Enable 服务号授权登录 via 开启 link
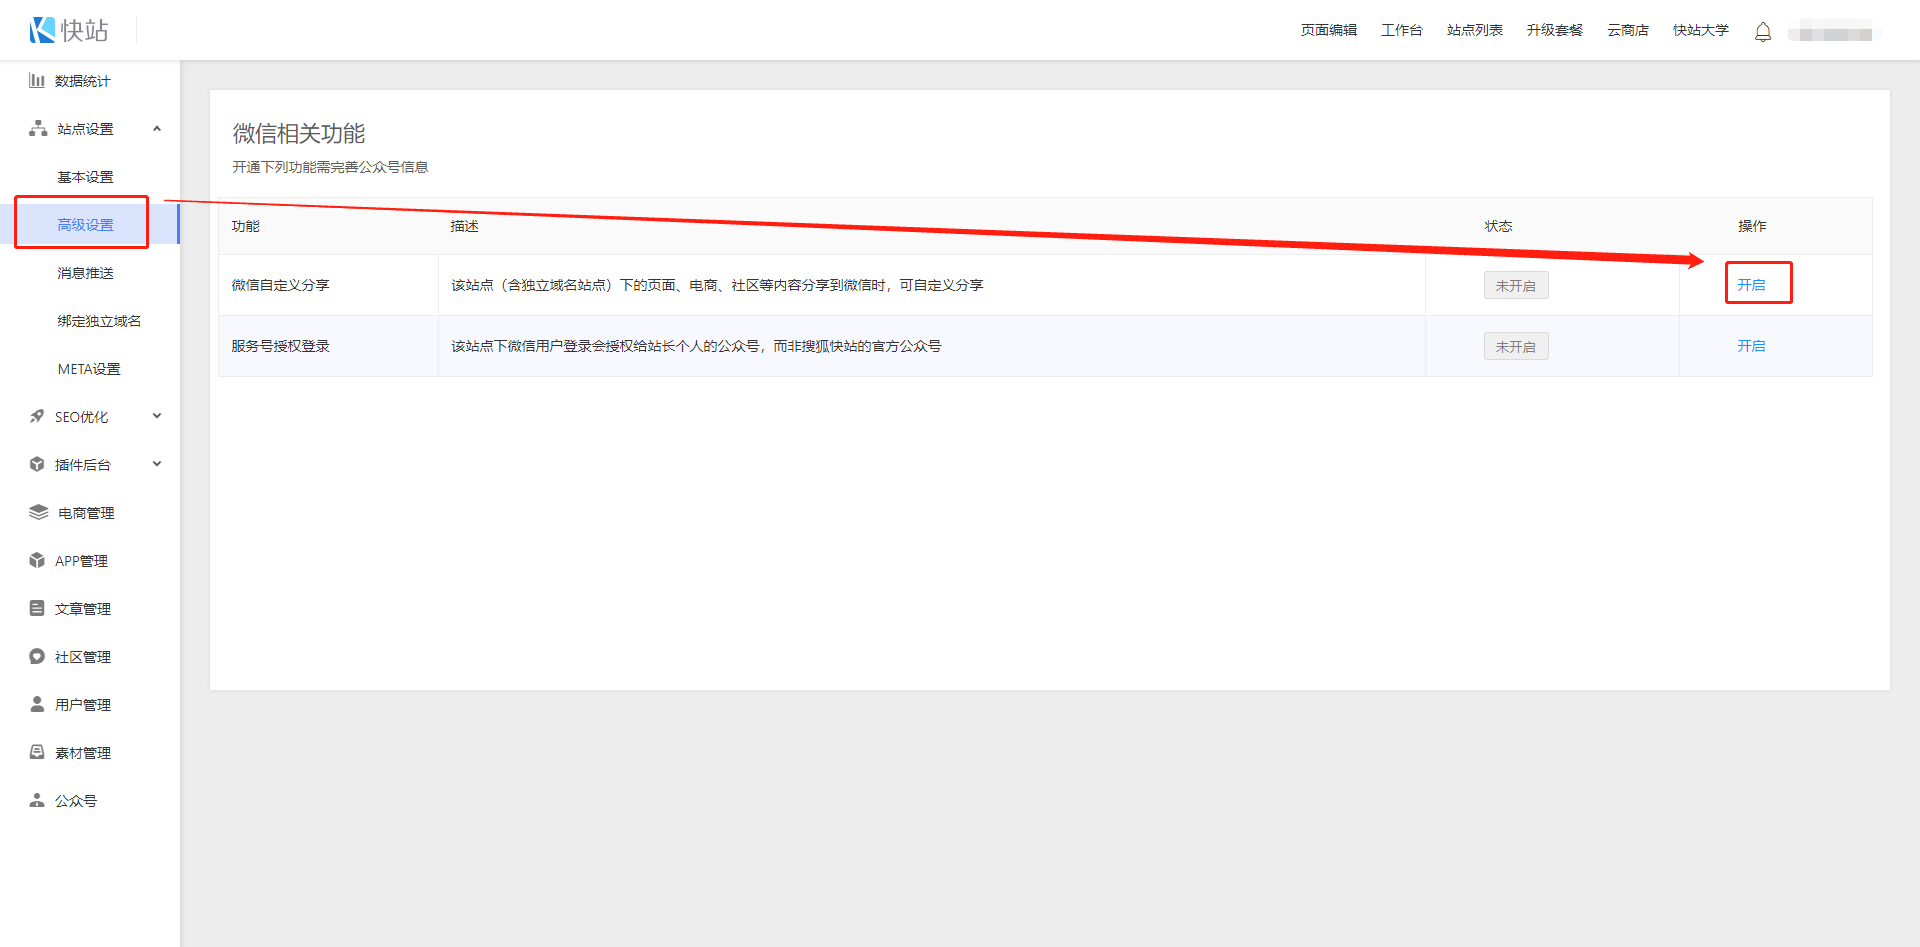Screen dimensions: 1920x947 pos(1751,346)
